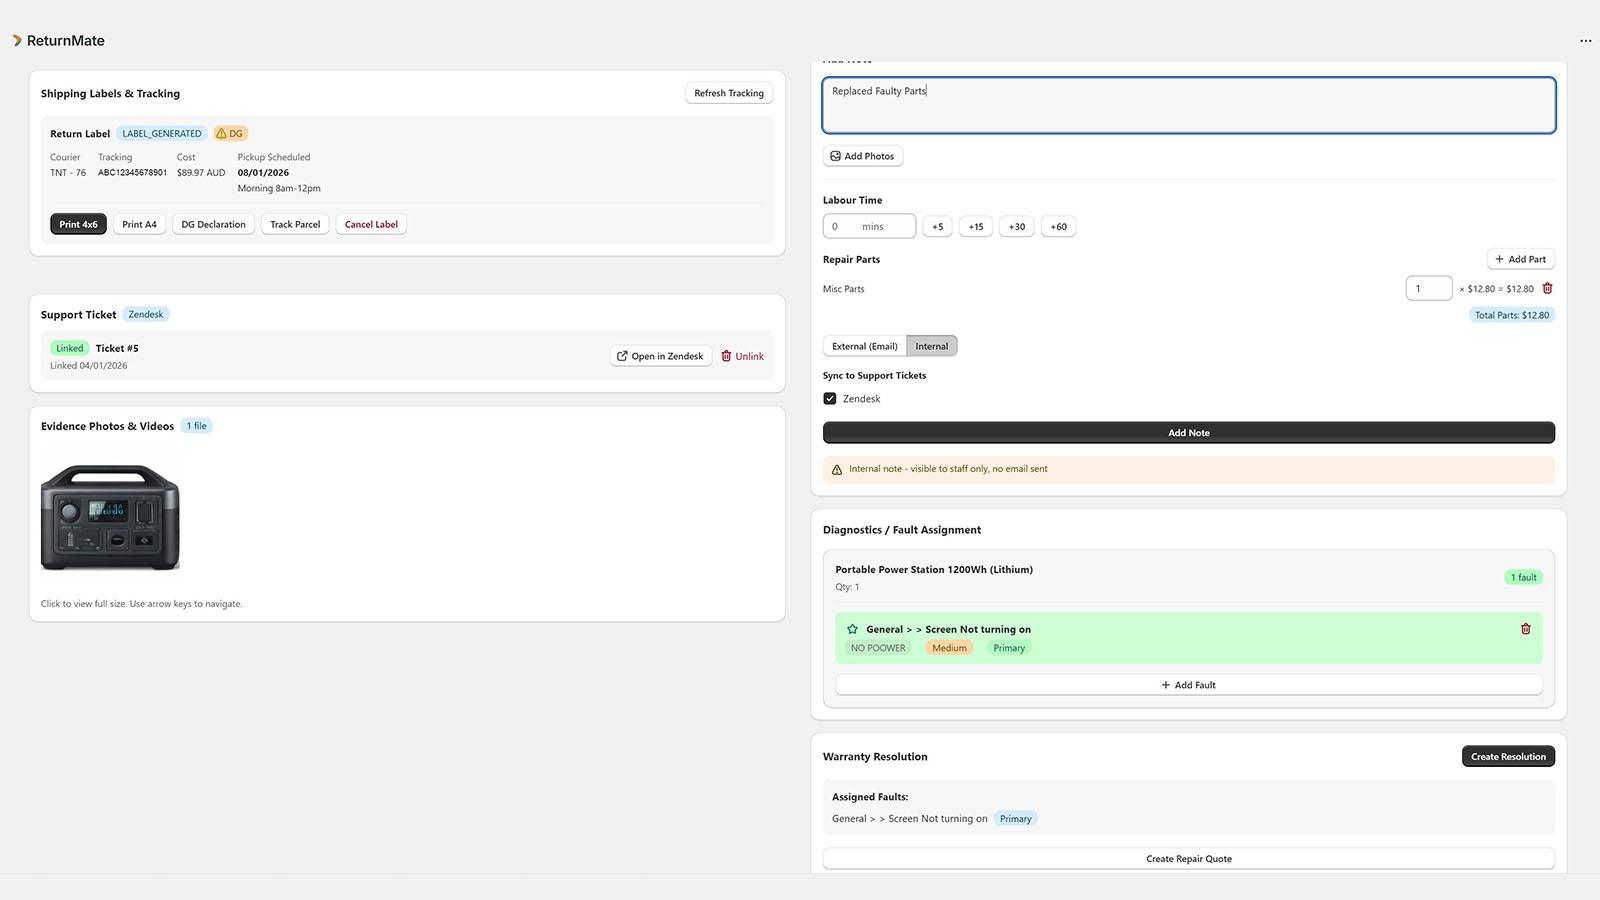The height and width of the screenshot is (900, 1600).
Task: Delete the Screen Not turning on fault
Action: (x=1525, y=629)
